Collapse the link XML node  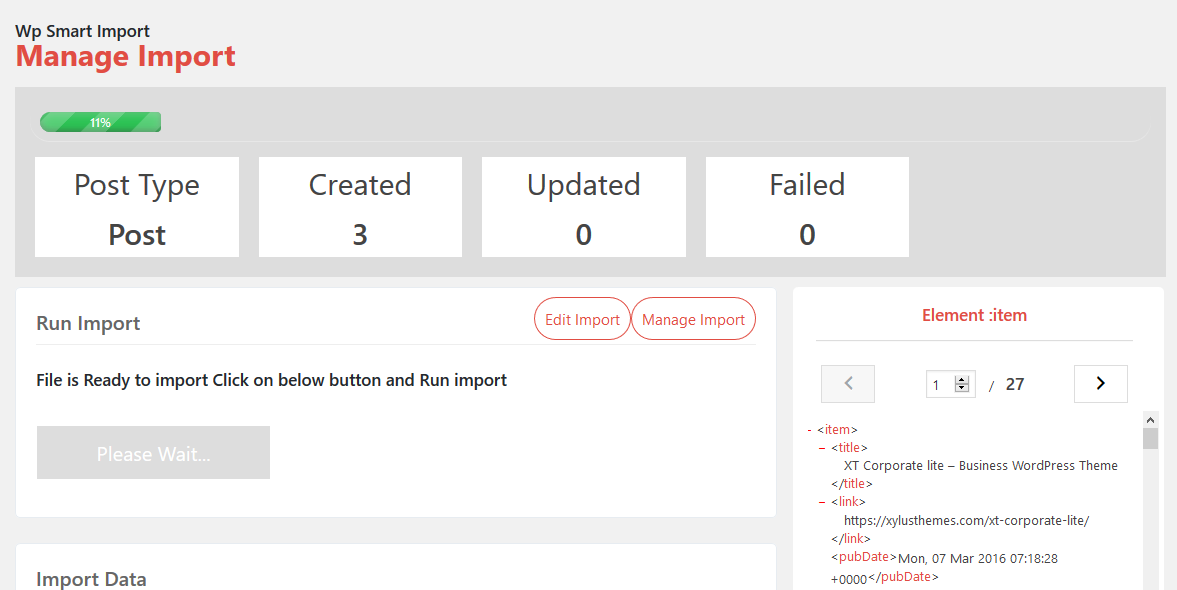coord(822,502)
